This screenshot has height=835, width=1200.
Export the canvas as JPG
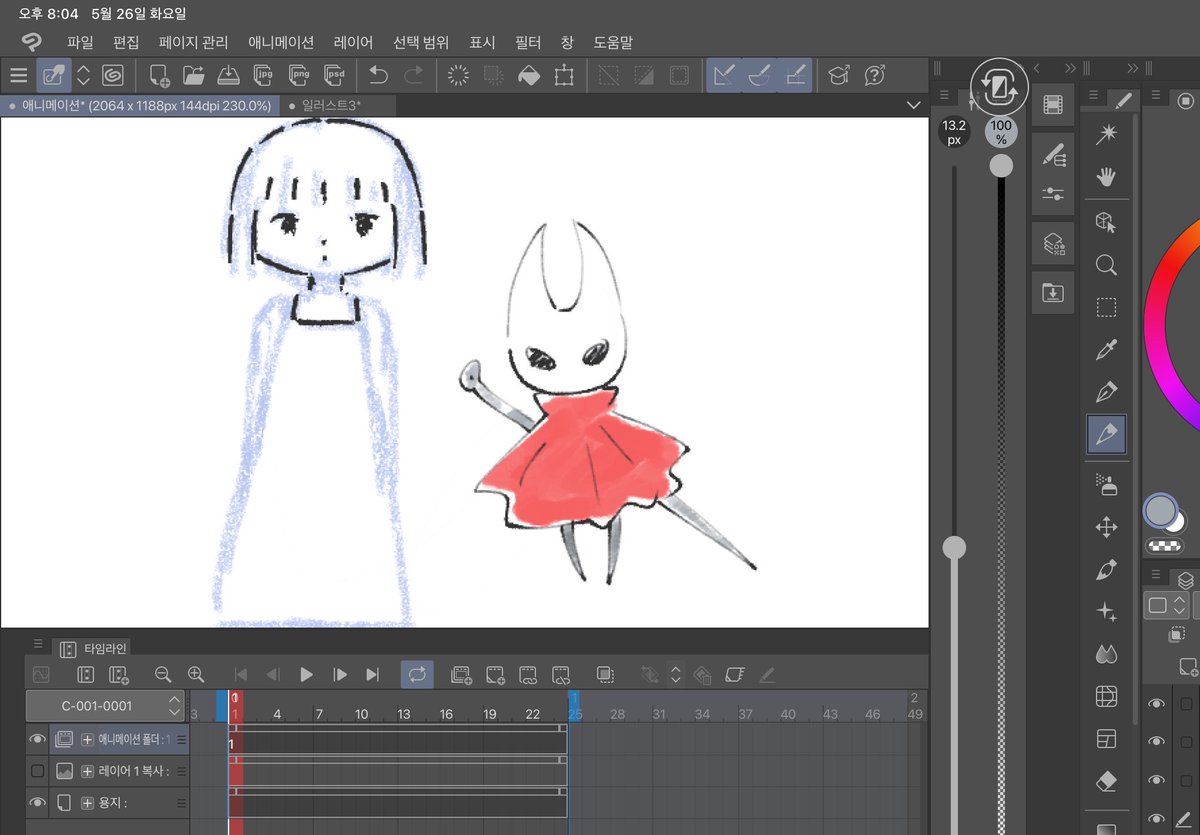(x=264, y=75)
